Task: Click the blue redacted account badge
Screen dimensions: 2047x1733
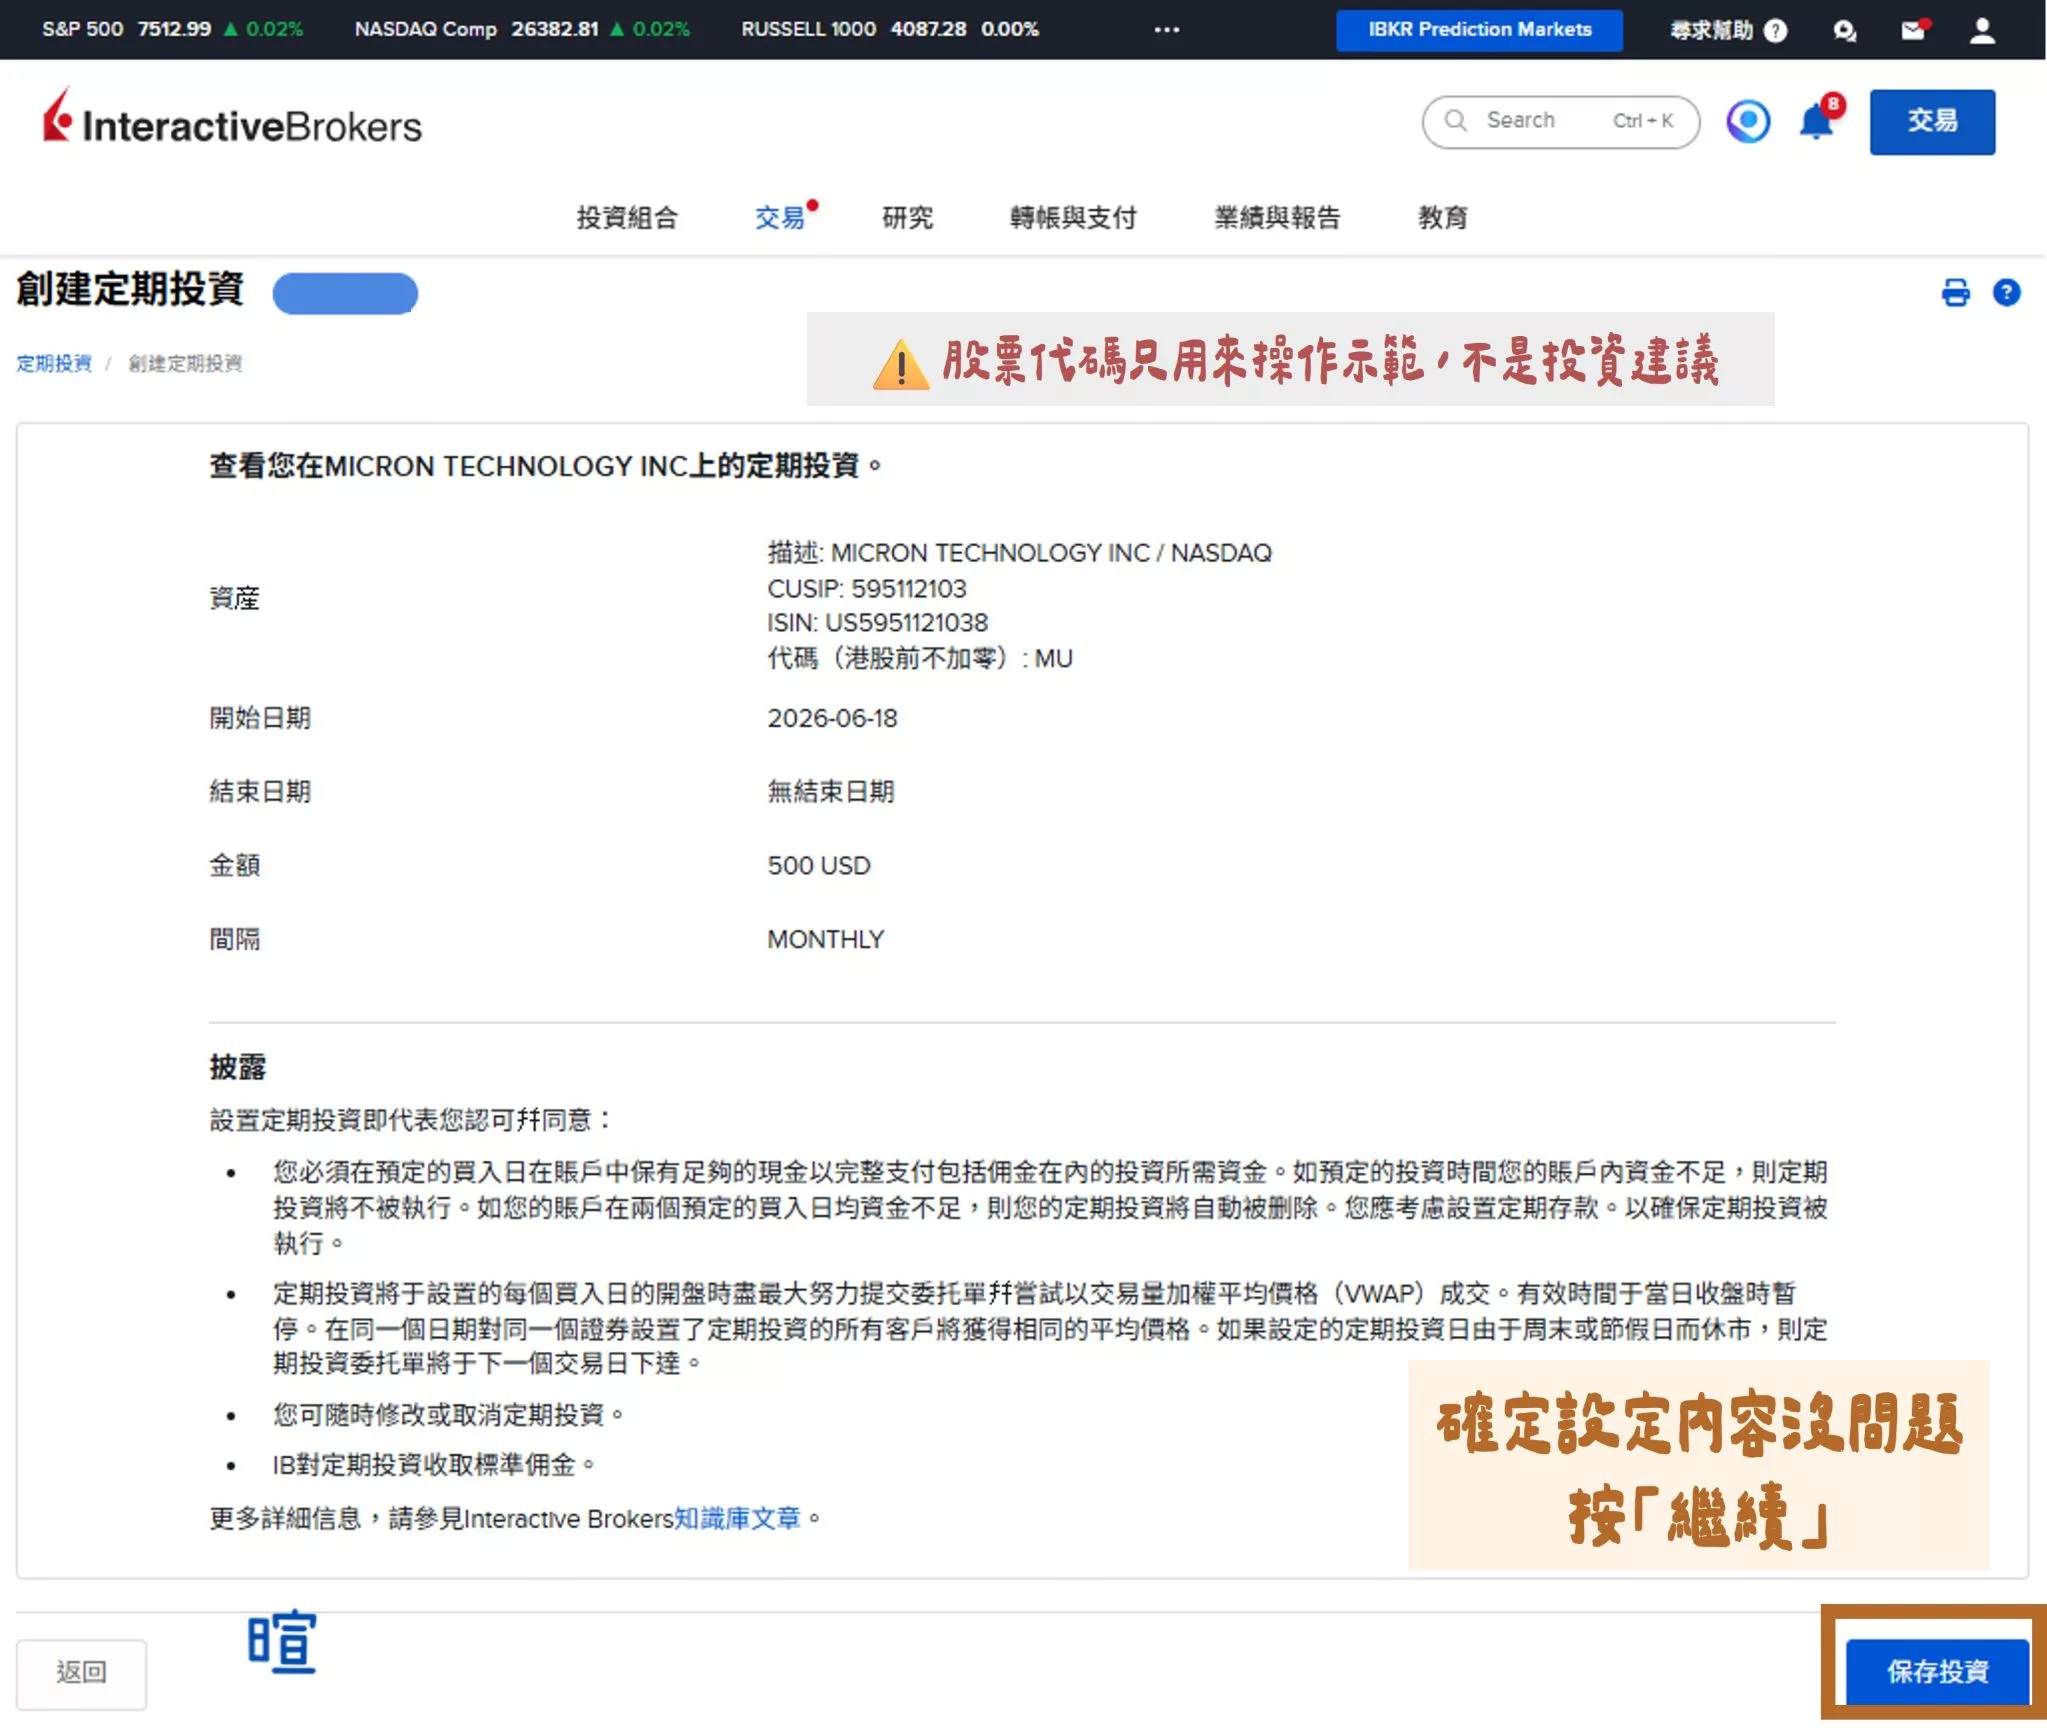Action: coord(345,293)
